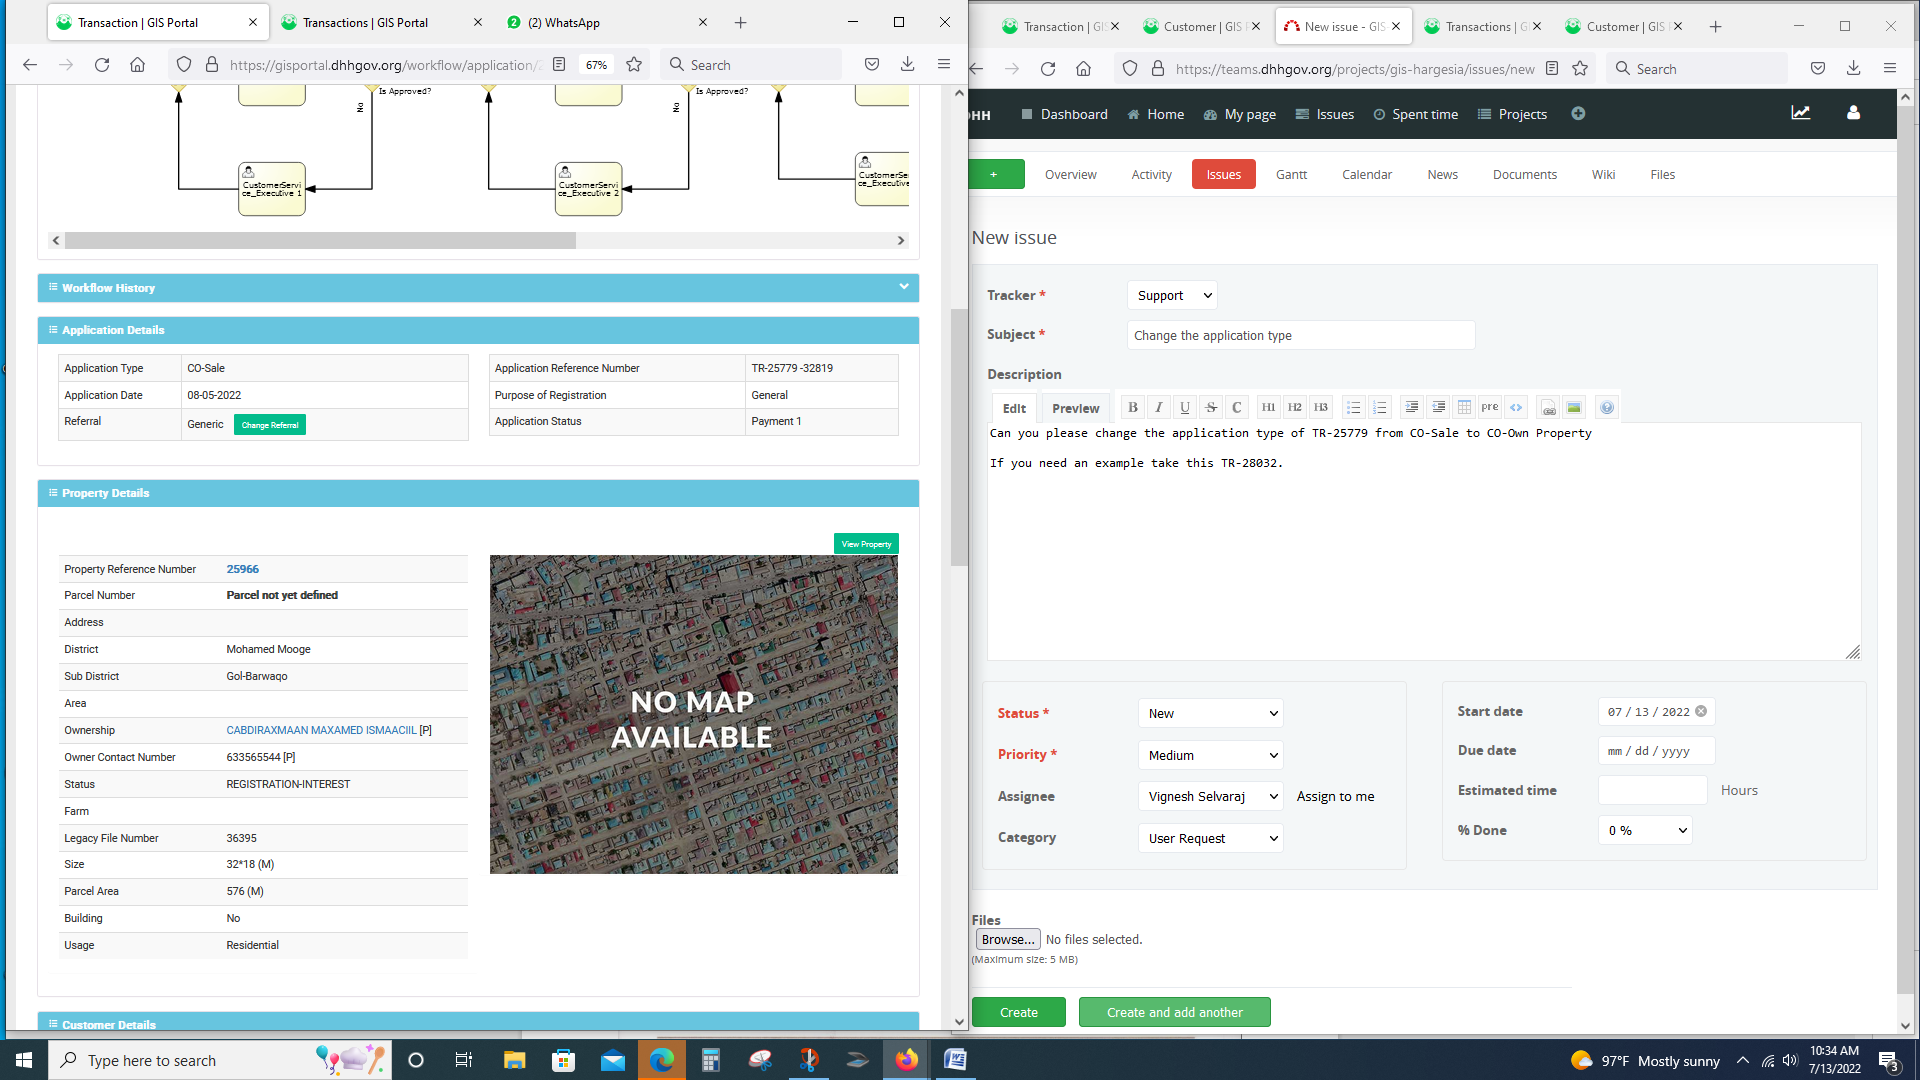Click the Subject input field
The image size is (1920, 1080).
(x=1301, y=336)
